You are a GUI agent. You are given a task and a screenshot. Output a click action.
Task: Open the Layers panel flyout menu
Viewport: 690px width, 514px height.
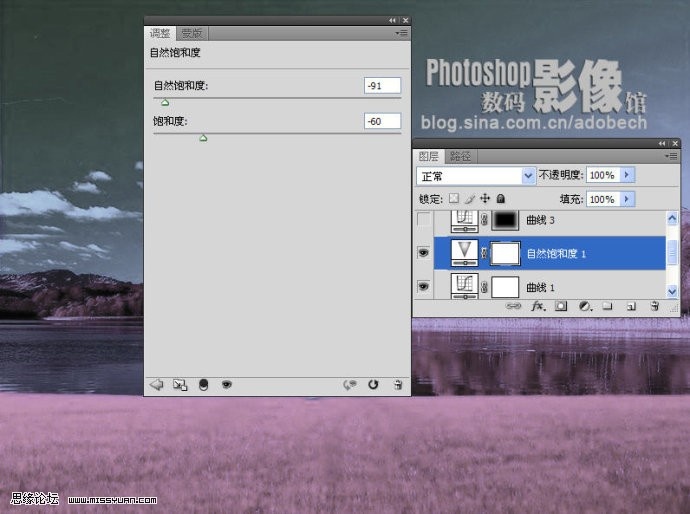pyautogui.click(x=672, y=156)
